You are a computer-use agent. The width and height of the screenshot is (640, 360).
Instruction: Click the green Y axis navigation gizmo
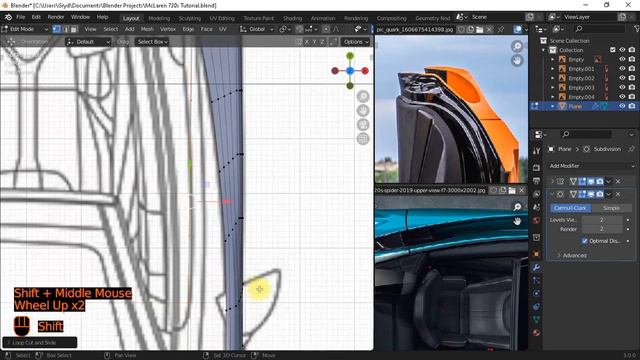point(350,56)
